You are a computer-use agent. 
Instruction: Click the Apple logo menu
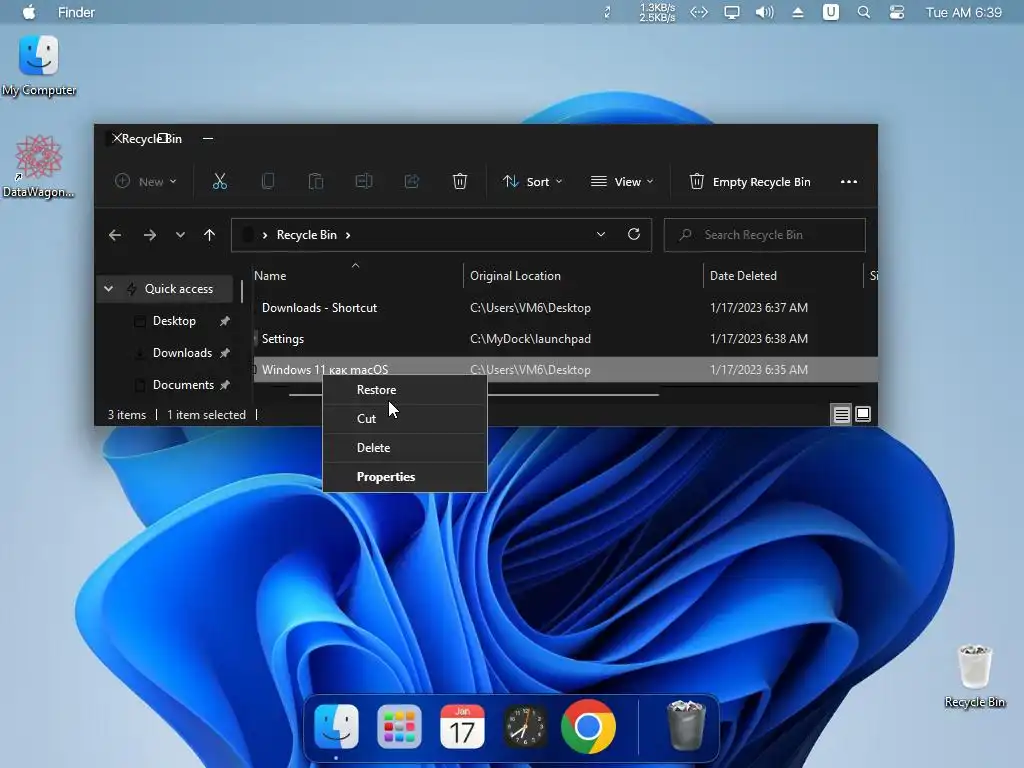29,12
